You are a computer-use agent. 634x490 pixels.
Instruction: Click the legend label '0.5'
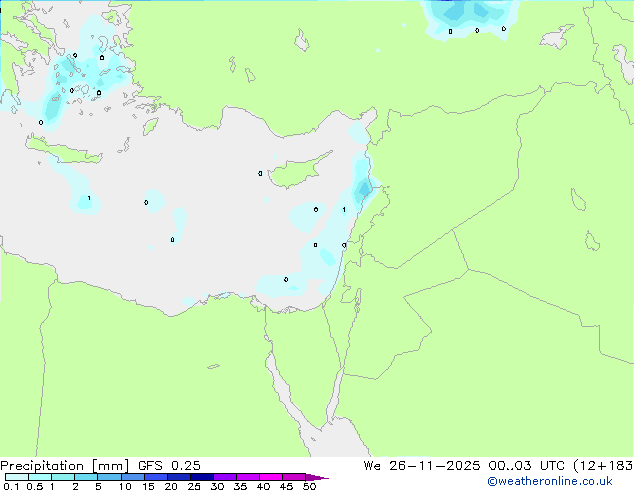tap(34, 486)
